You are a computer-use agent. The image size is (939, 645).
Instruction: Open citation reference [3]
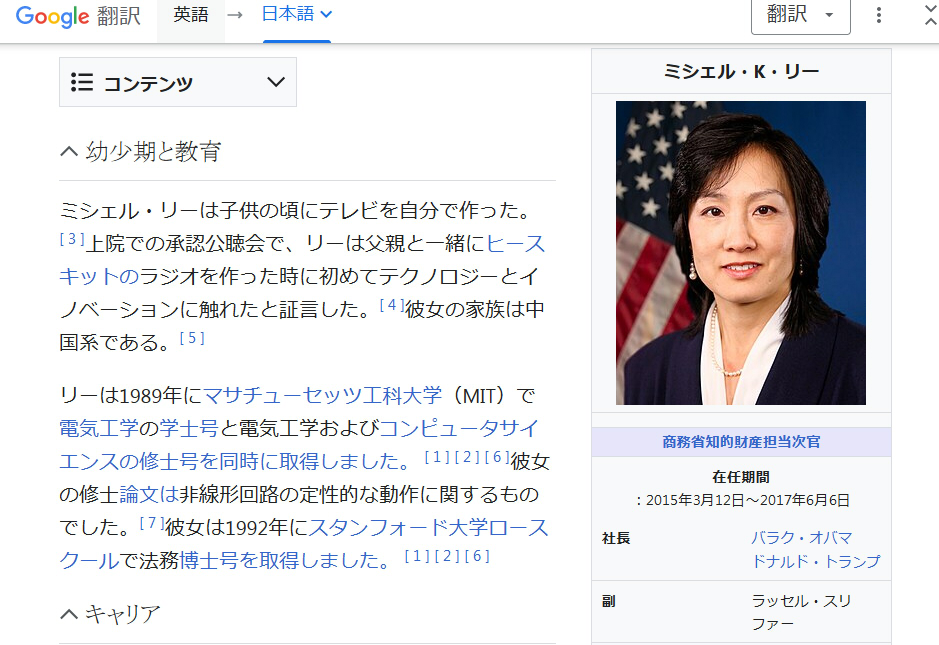coord(72,239)
